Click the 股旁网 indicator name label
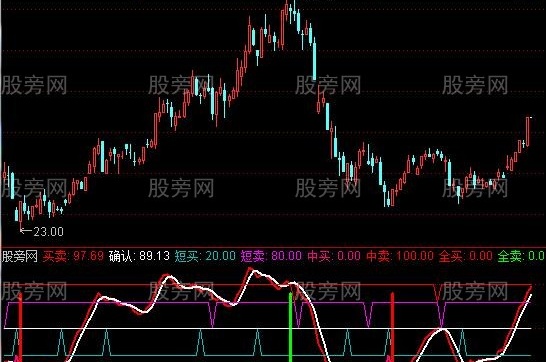This screenshot has width=546, height=362. click(20, 257)
